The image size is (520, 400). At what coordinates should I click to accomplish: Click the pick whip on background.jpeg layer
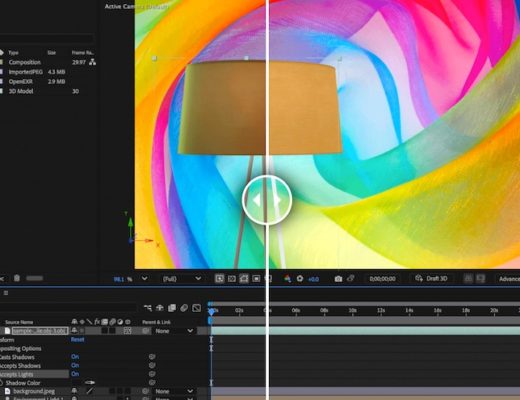point(145,391)
